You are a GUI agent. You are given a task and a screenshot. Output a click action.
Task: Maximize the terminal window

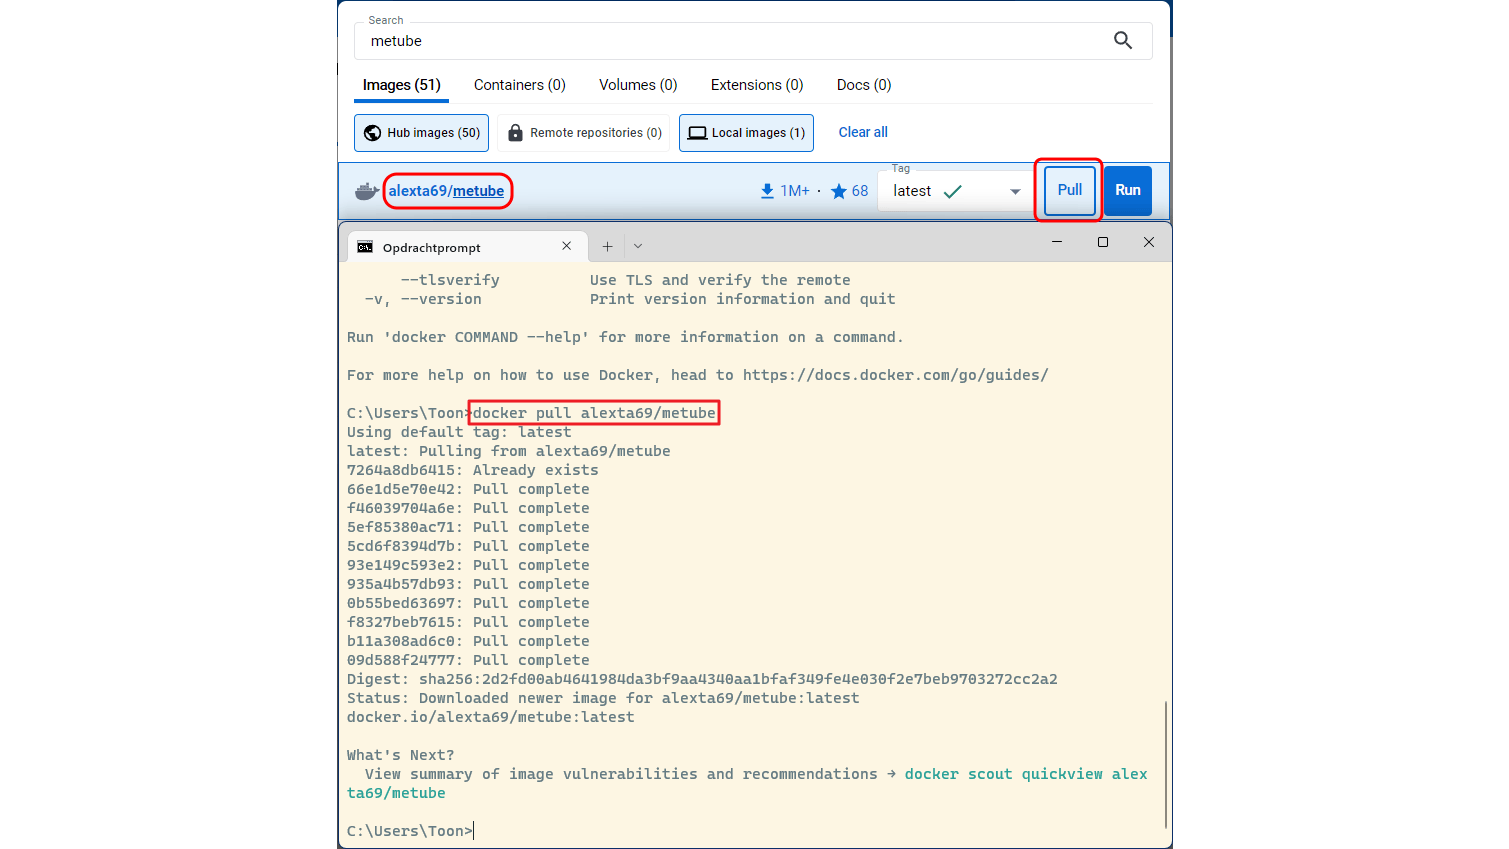[x=1103, y=242]
